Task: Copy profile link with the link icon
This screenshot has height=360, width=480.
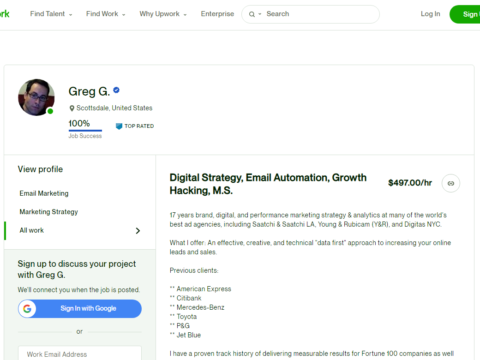Action: [x=451, y=183]
